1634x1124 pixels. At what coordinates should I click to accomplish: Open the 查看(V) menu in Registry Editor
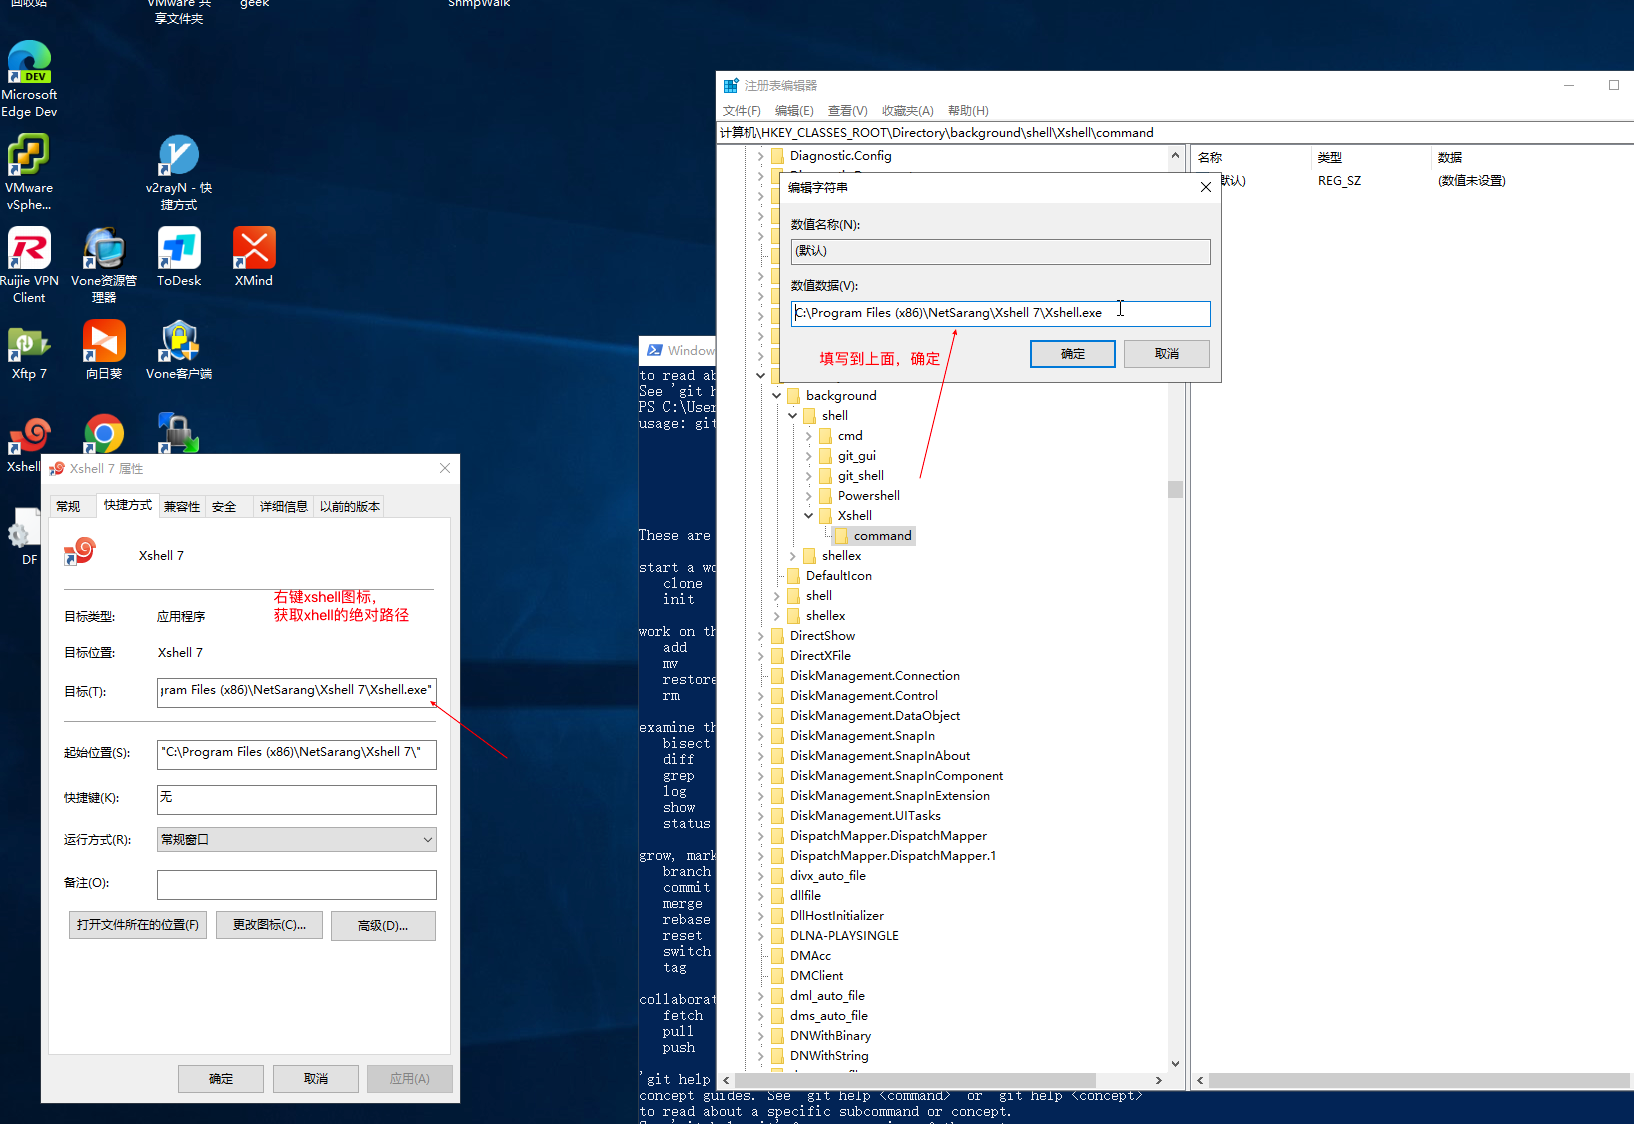click(848, 111)
